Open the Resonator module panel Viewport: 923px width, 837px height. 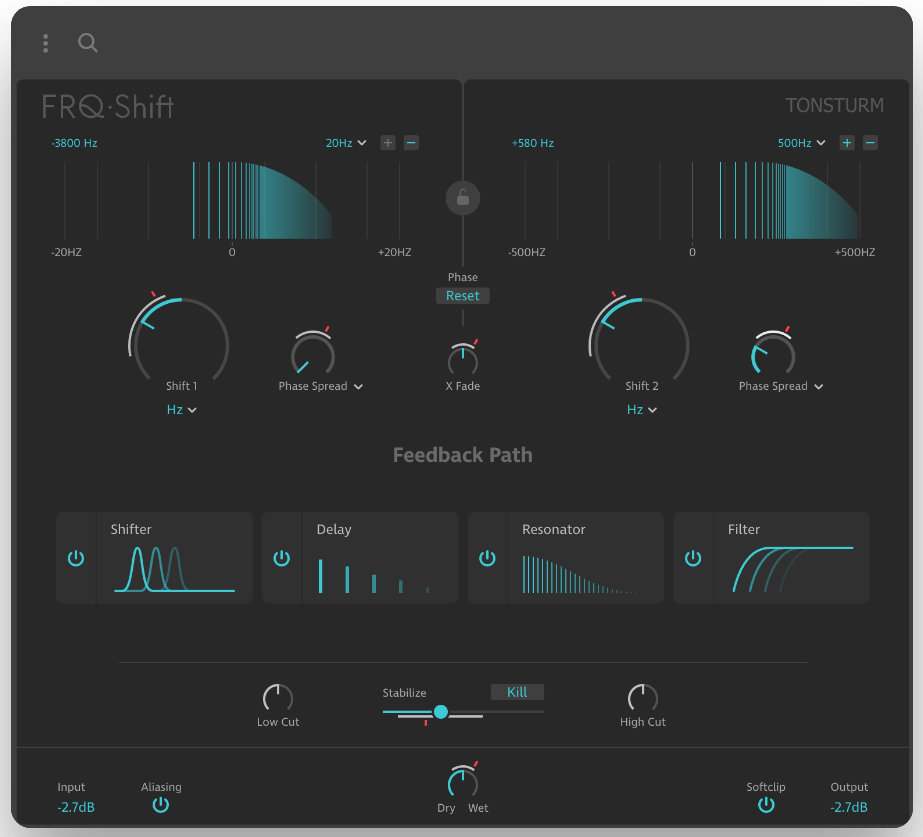(x=566, y=558)
